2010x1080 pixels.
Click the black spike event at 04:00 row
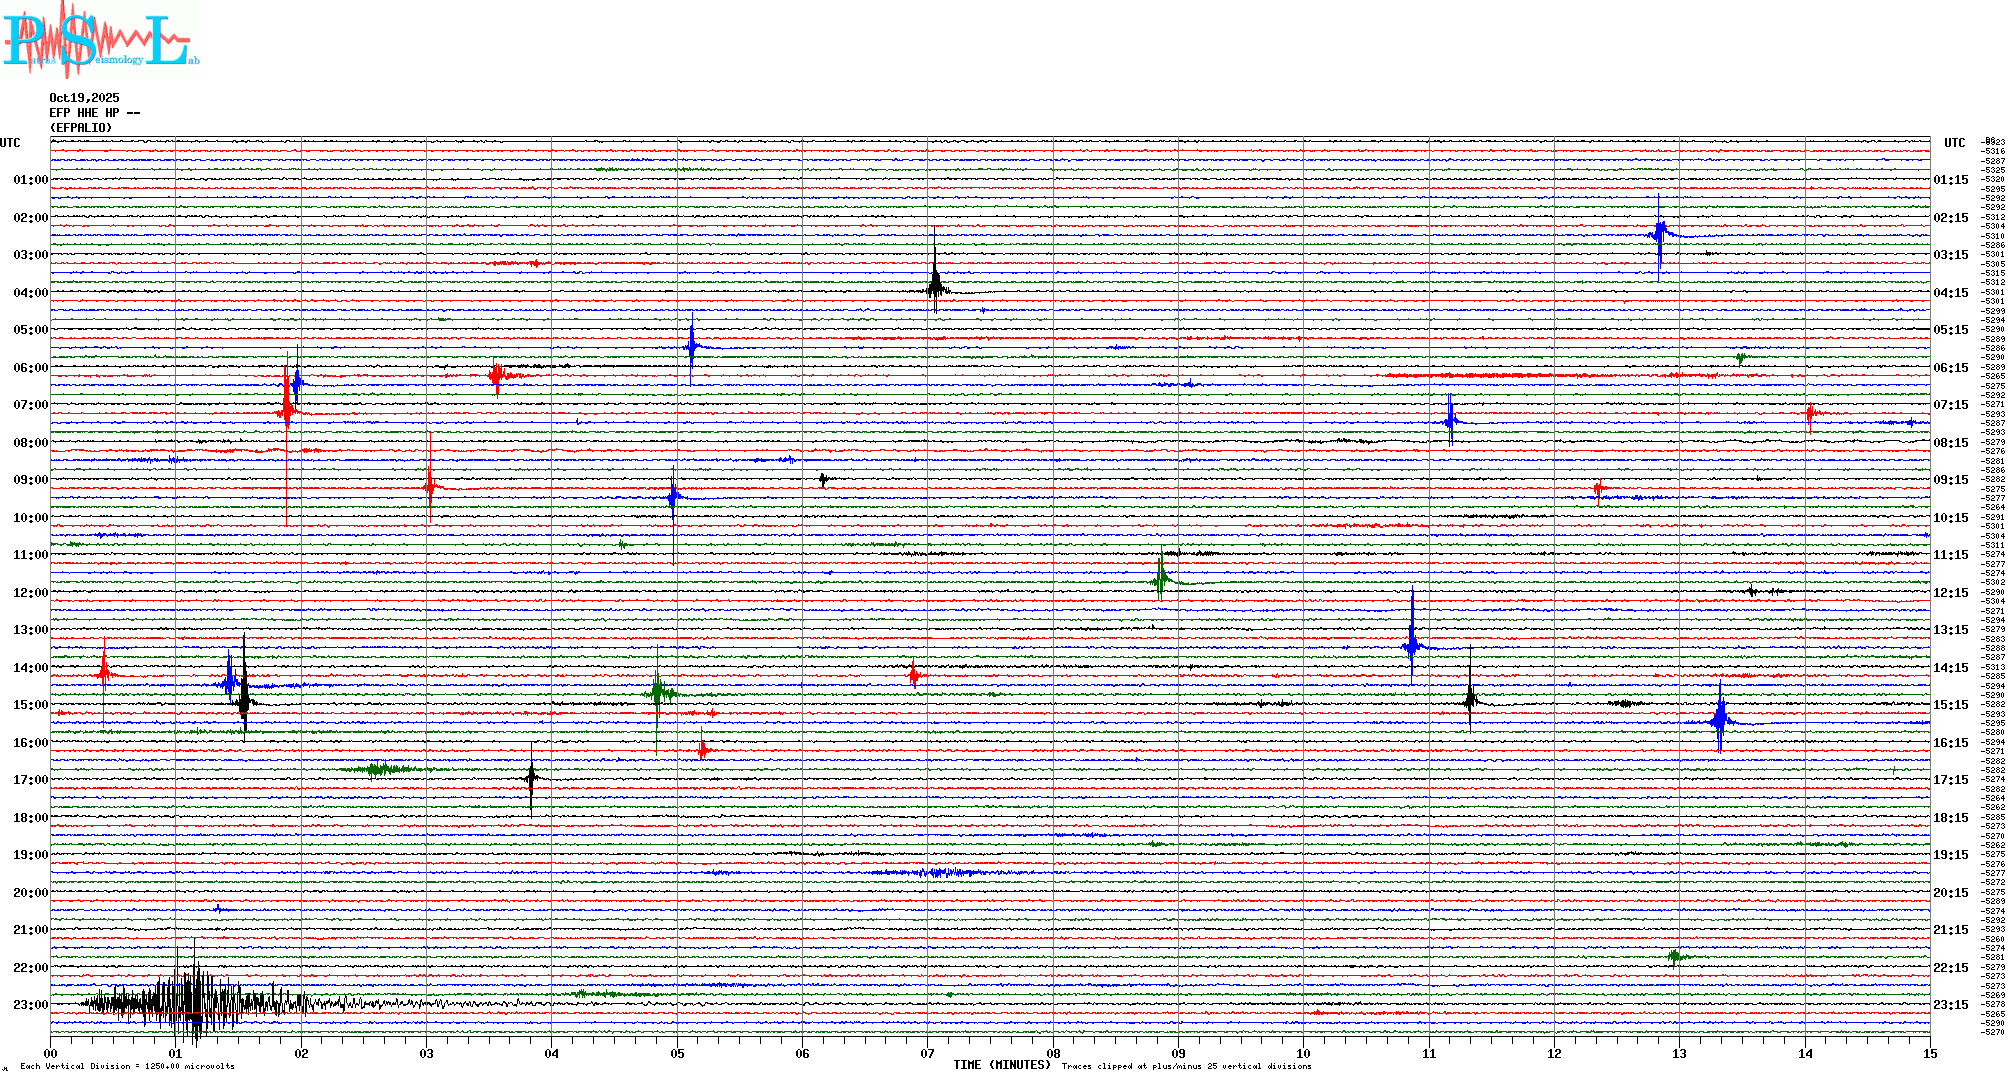935,287
